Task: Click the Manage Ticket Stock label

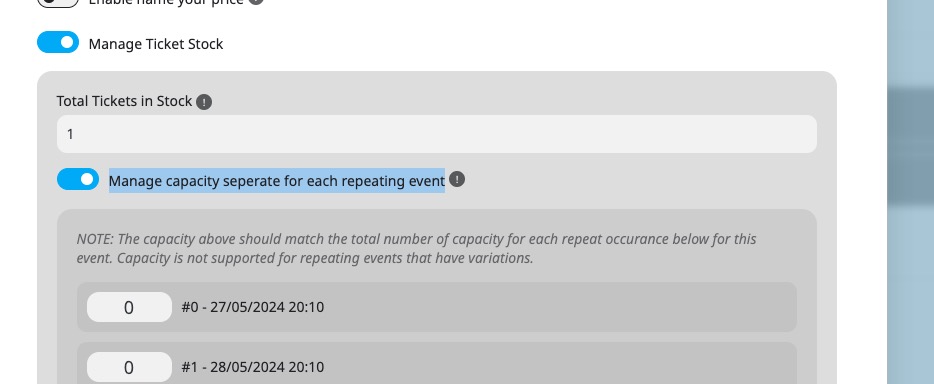Action: click(156, 44)
